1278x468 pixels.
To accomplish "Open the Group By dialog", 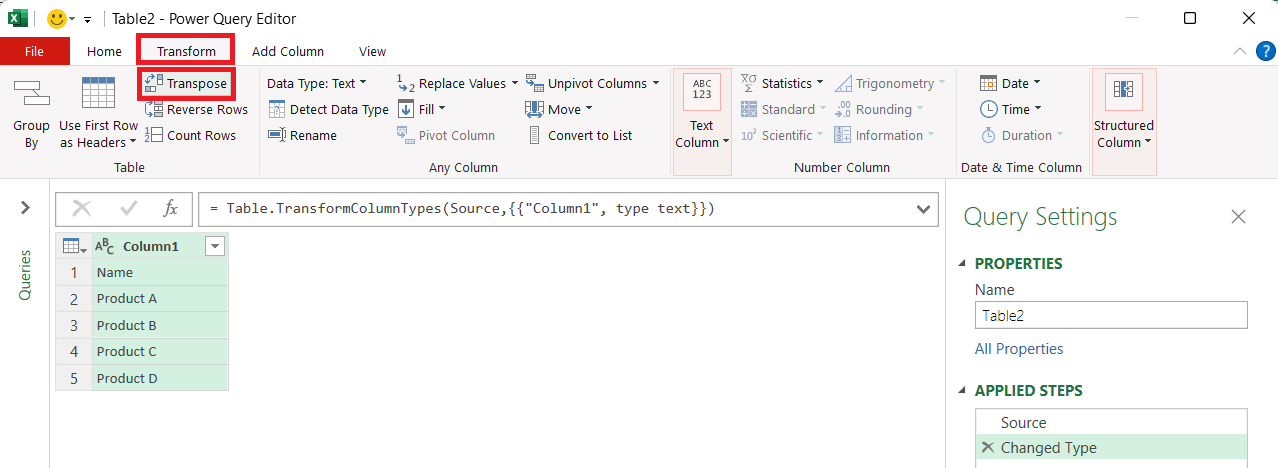I will pyautogui.click(x=31, y=113).
